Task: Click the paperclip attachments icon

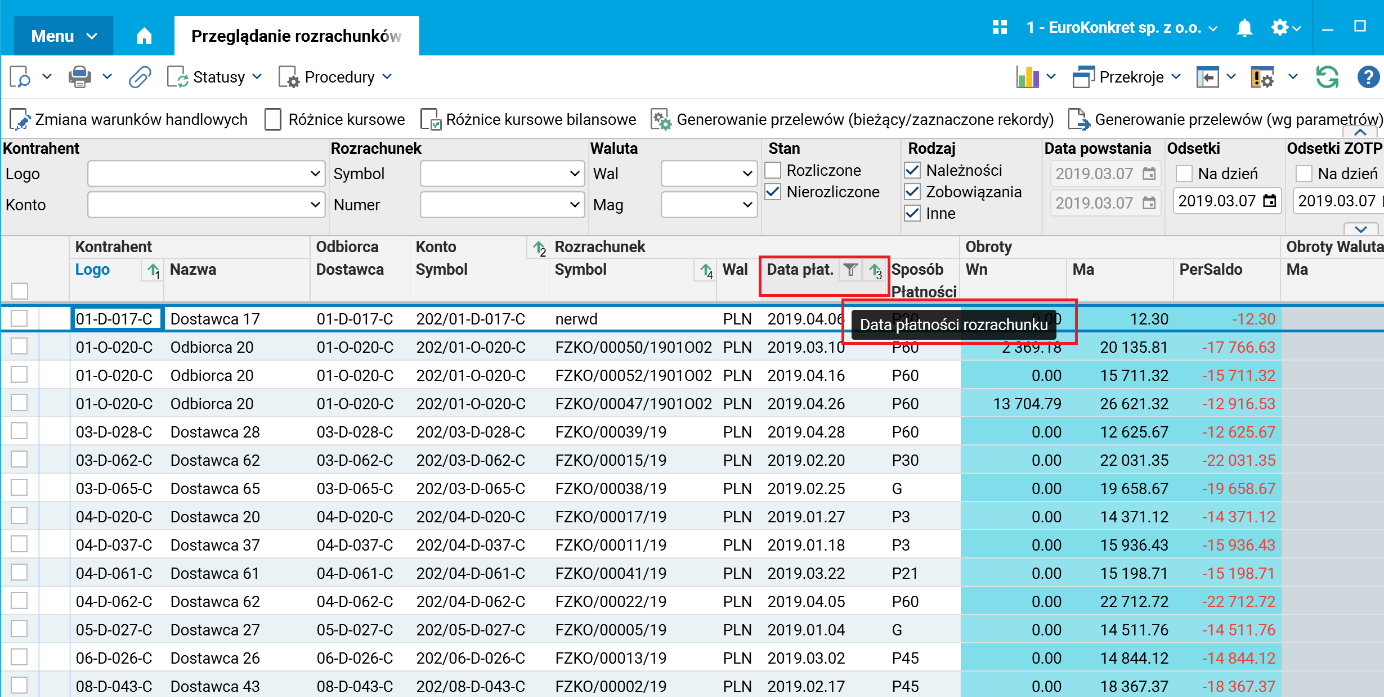Action: [140, 77]
